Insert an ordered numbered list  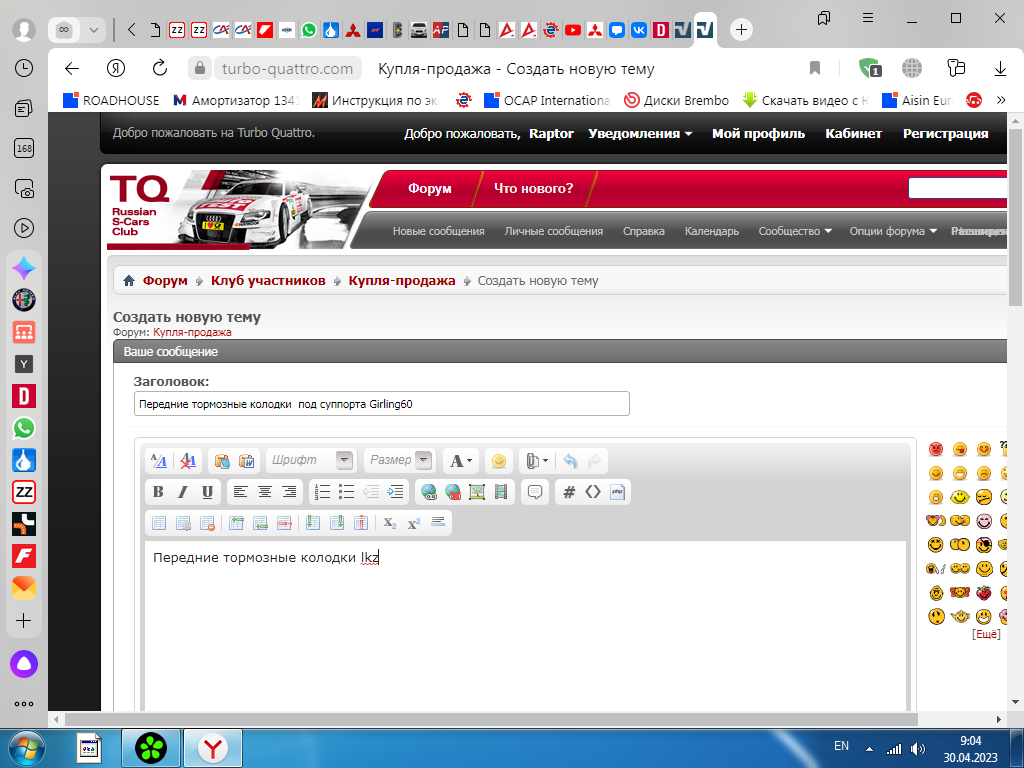[322, 492]
